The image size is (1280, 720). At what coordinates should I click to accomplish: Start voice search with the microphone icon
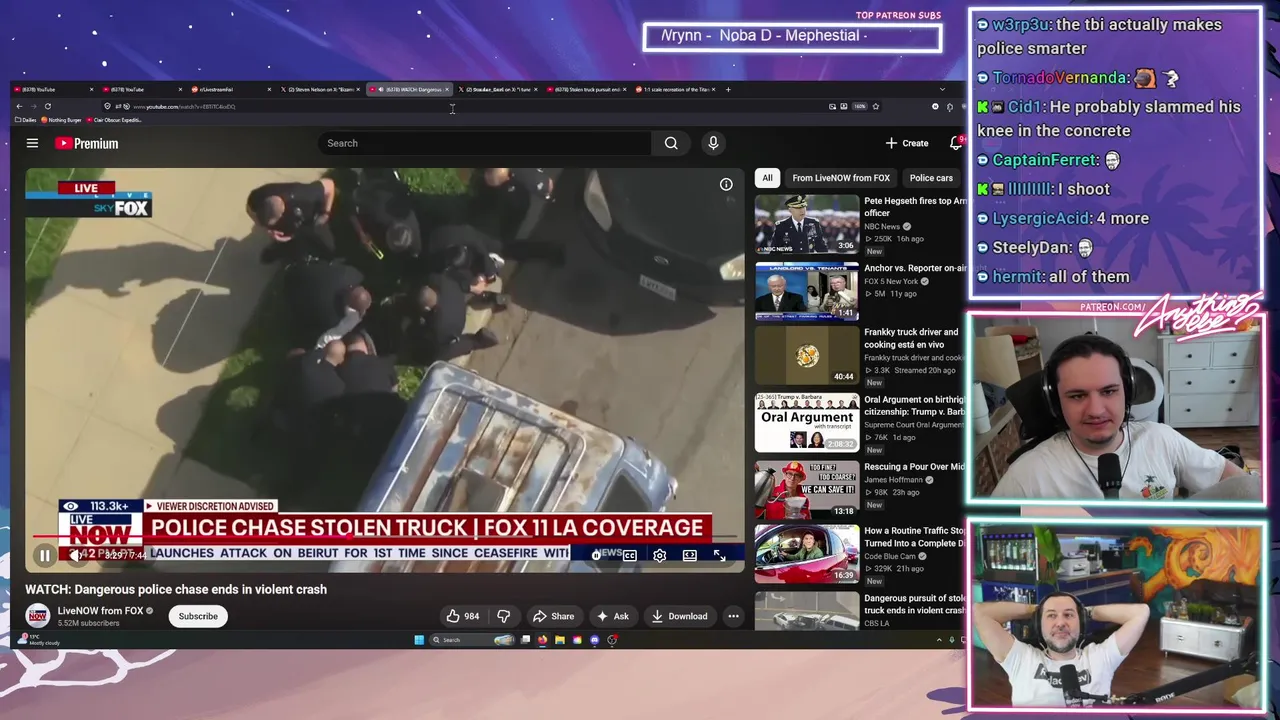pos(713,143)
